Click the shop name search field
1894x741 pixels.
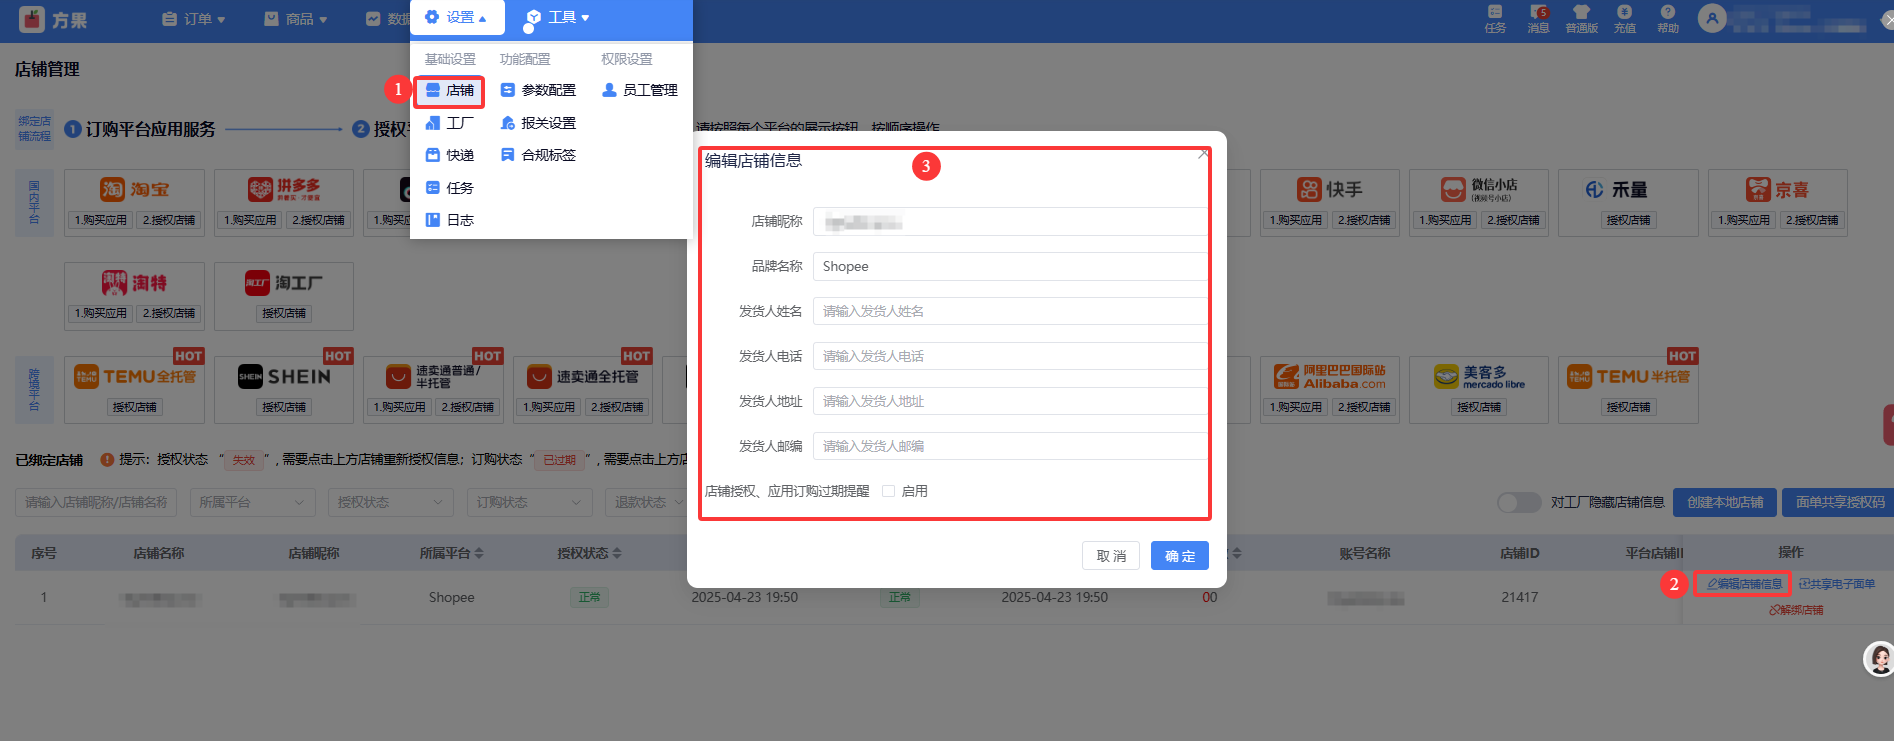pyautogui.click(x=96, y=502)
